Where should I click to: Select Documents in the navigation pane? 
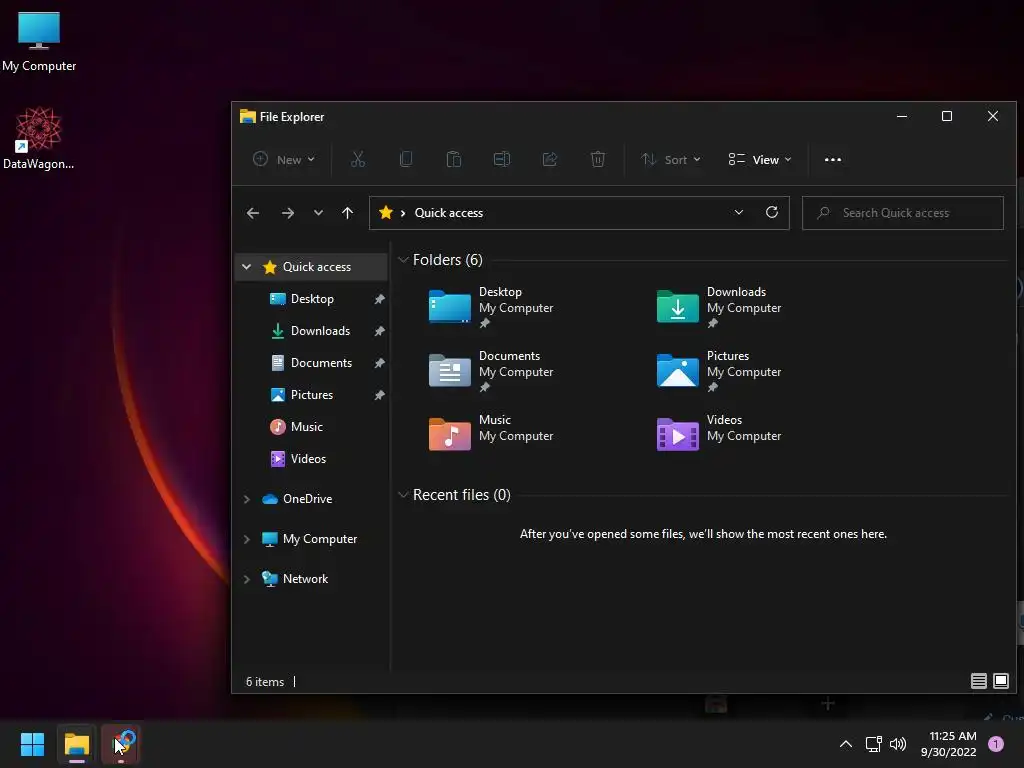pyautogui.click(x=321, y=362)
